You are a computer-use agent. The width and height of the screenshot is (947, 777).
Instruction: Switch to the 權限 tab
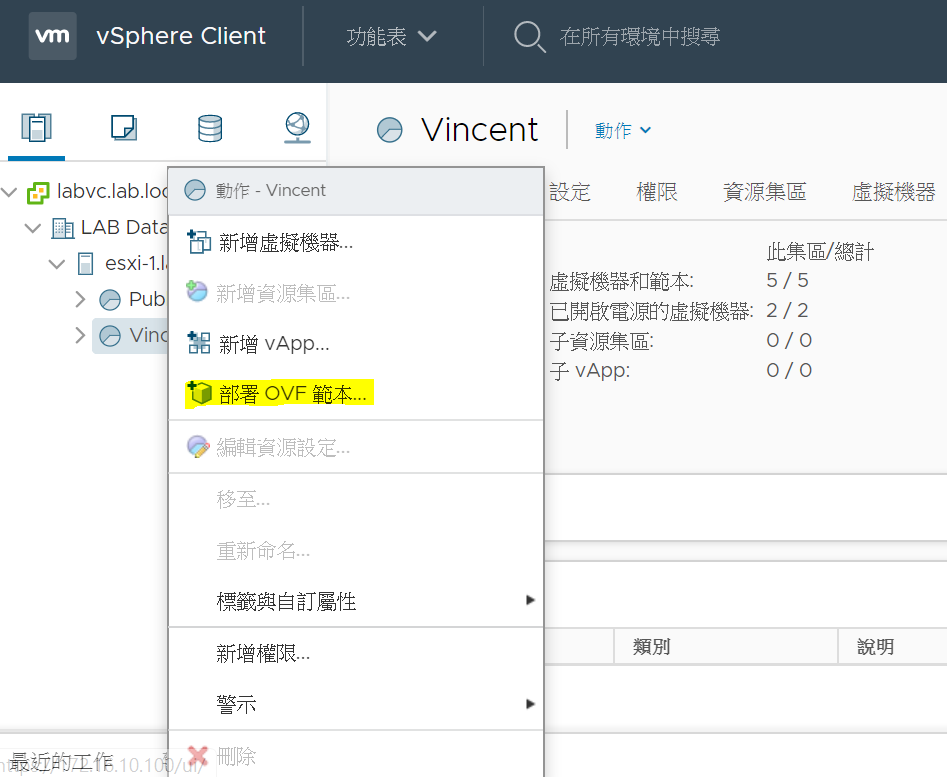(656, 192)
